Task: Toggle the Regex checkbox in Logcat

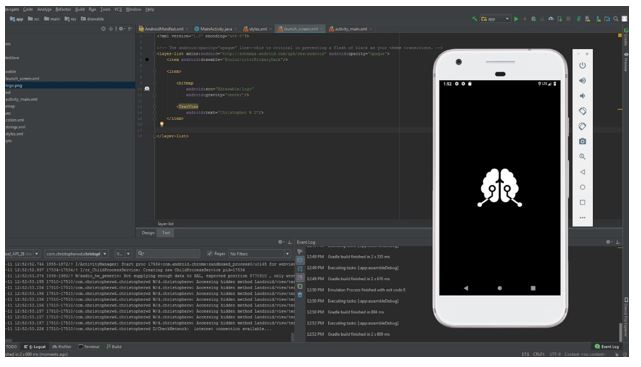Action: click(209, 254)
